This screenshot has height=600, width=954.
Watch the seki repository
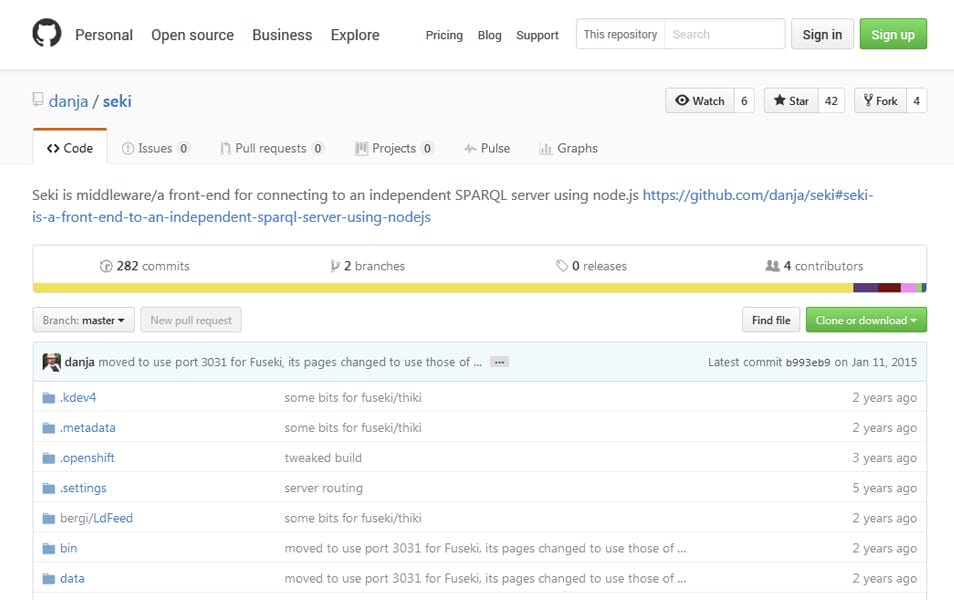coord(699,101)
